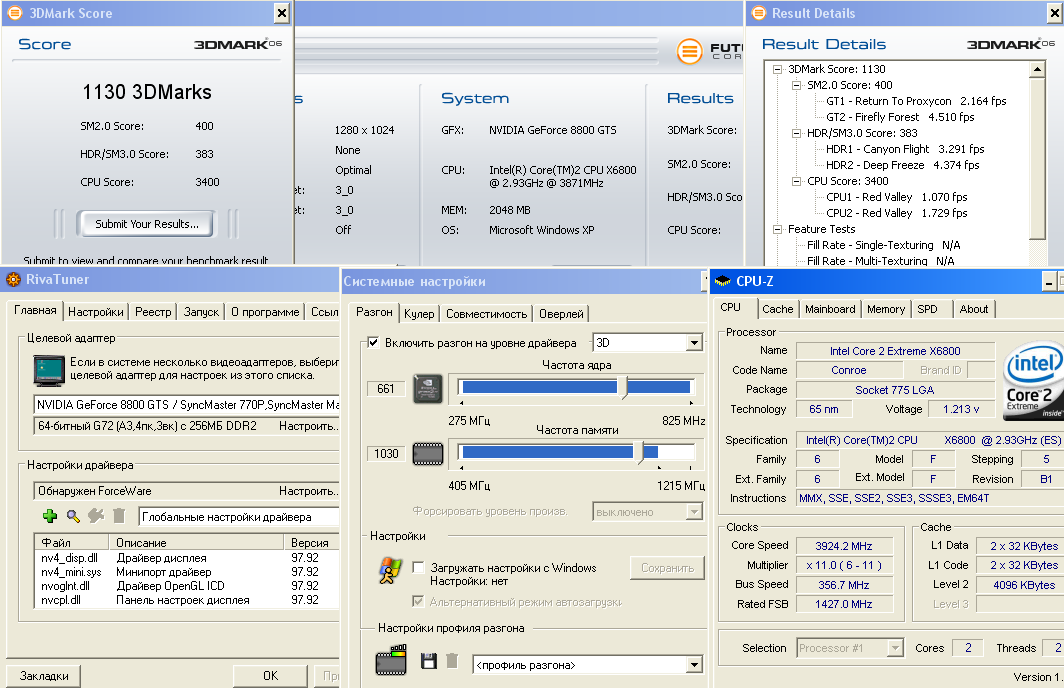Click the 3DMark Score window title icon
1064x688 pixels.
coord(15,13)
